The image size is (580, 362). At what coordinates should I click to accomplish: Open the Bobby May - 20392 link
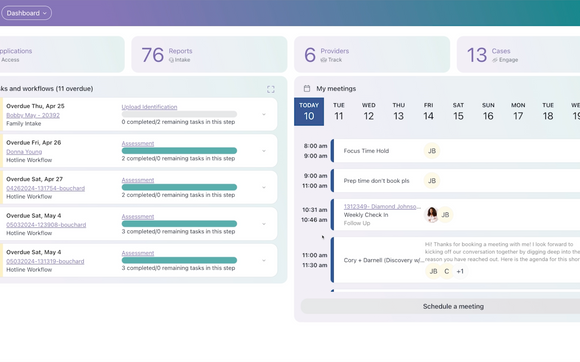coord(33,115)
